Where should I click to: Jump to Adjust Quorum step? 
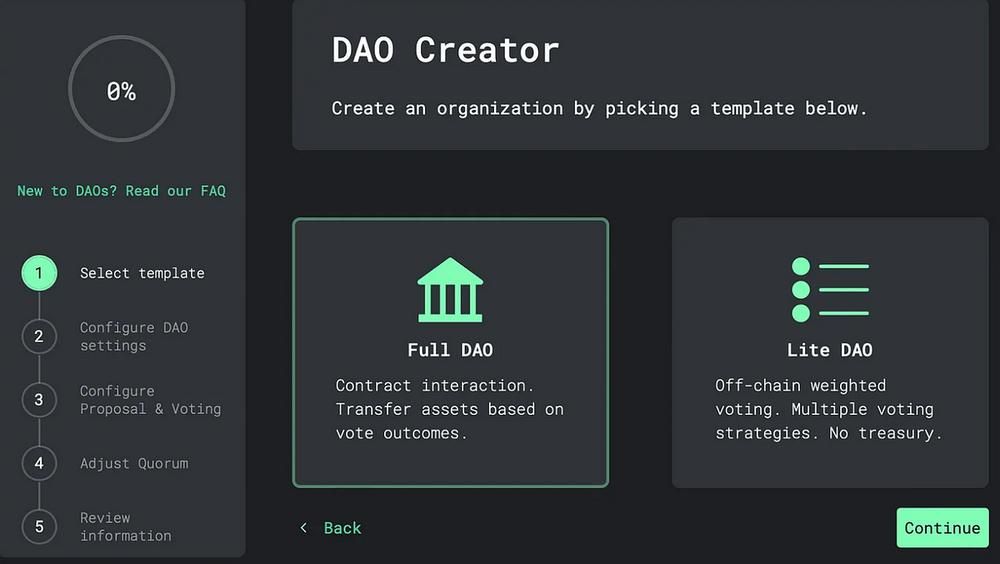click(x=134, y=463)
